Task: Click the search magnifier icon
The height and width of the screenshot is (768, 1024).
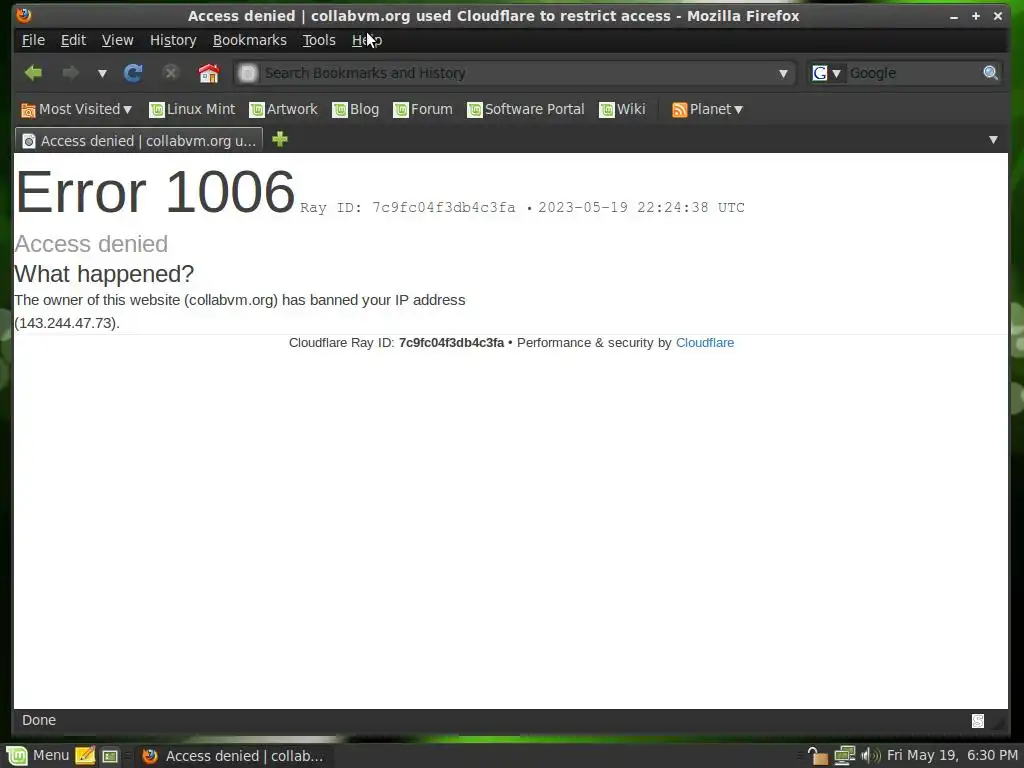Action: point(991,73)
